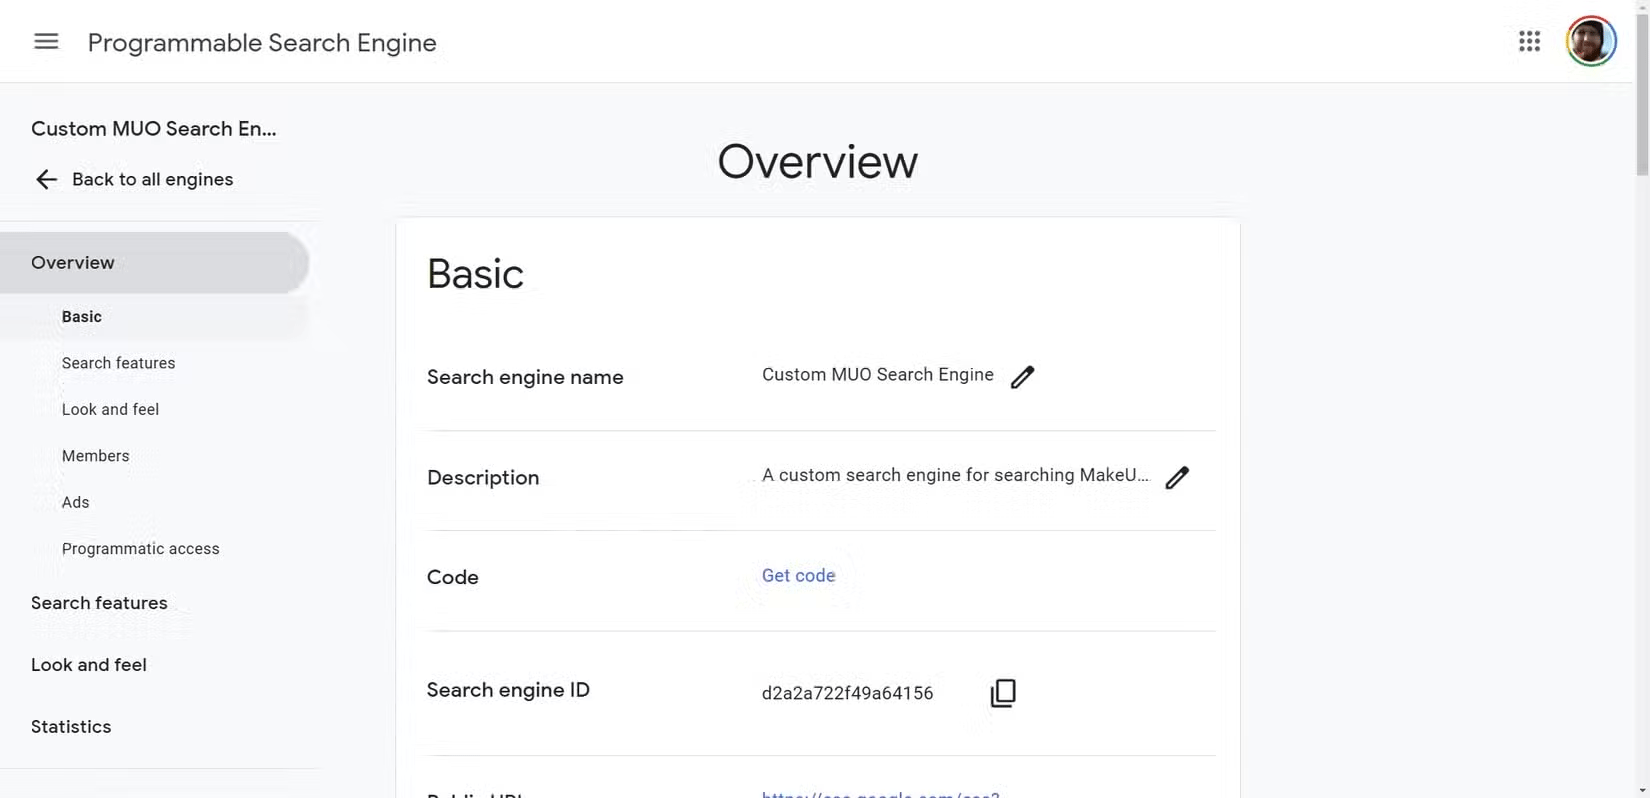Screen dimensions: 1650x798
Task: Open Search features under Overview
Action: pyautogui.click(x=118, y=363)
